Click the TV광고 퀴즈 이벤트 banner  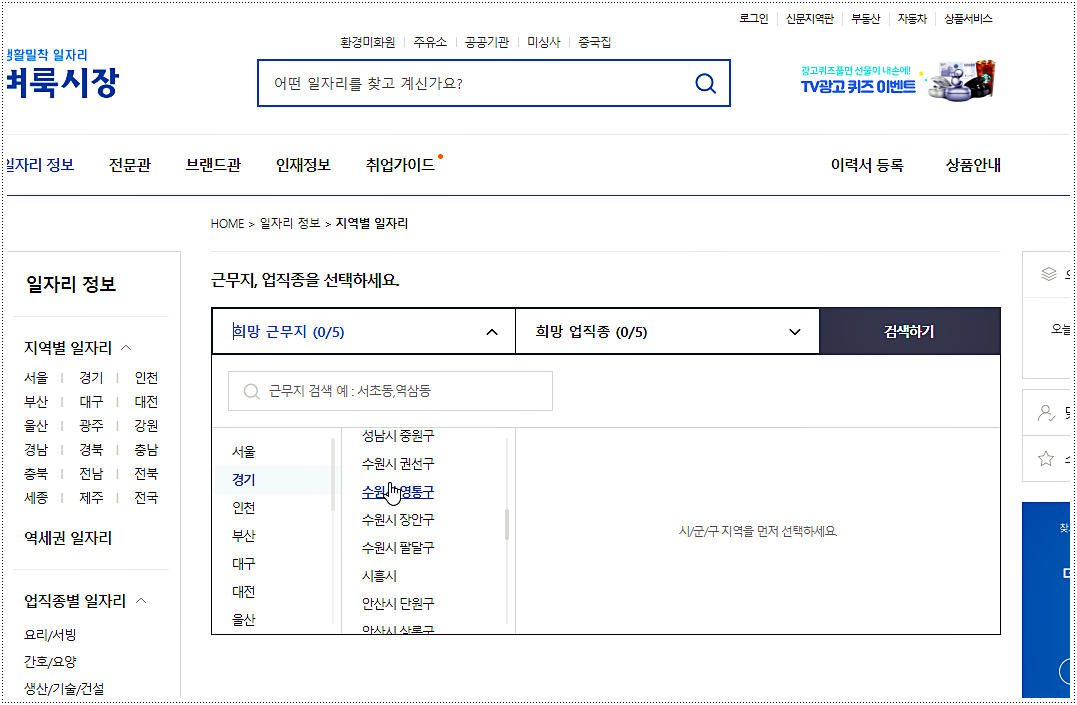[x=897, y=81]
